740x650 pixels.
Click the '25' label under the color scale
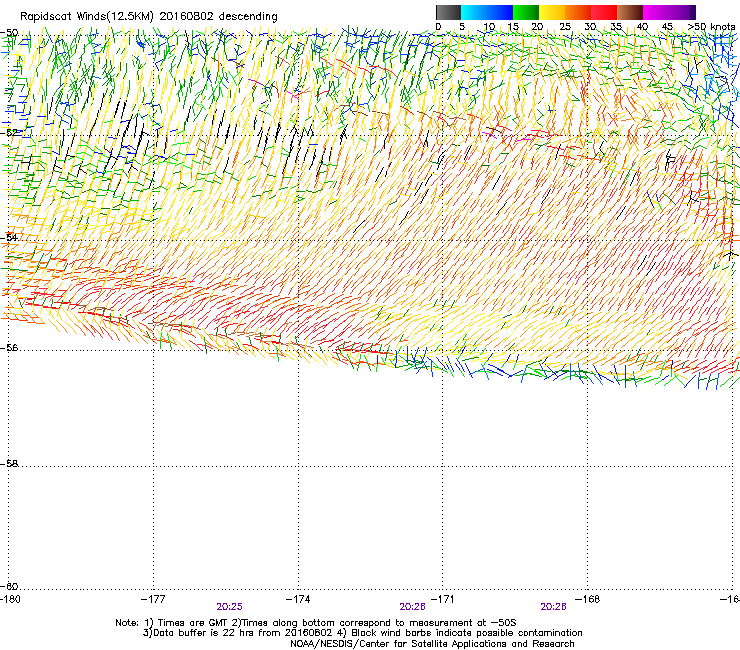(x=565, y=27)
